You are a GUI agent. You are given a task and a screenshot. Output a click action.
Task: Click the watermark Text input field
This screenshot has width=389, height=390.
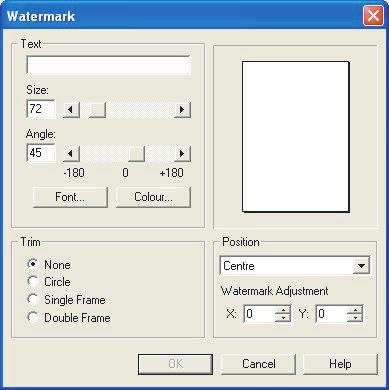click(x=108, y=65)
